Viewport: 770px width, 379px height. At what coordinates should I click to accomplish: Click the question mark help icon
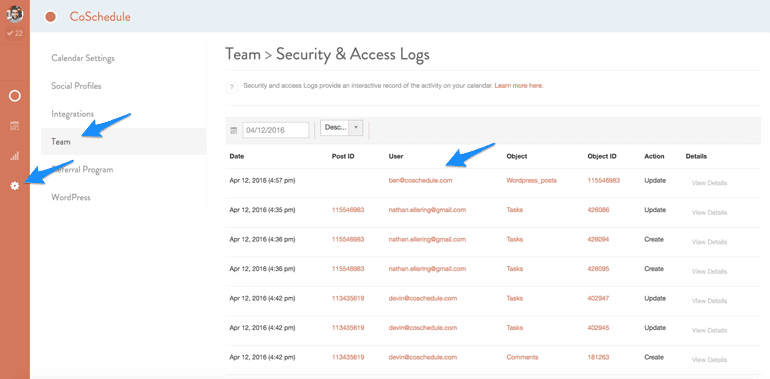tap(232, 88)
